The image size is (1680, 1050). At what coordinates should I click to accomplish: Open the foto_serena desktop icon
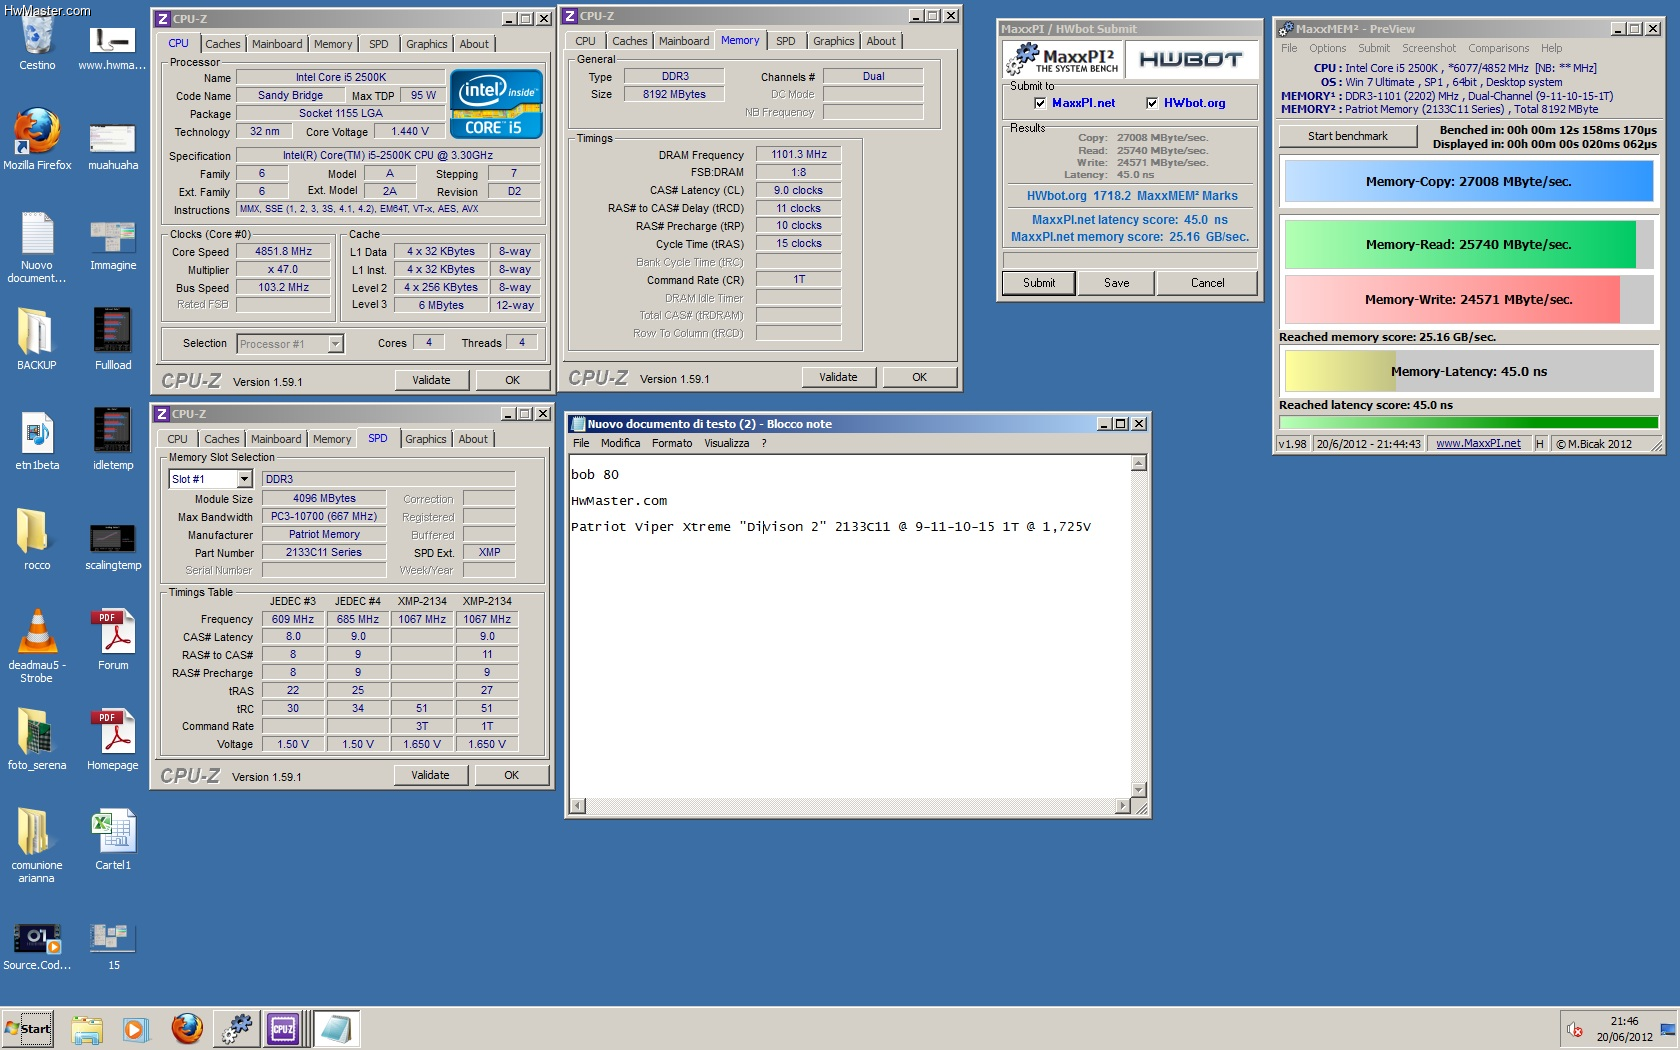point(37,740)
